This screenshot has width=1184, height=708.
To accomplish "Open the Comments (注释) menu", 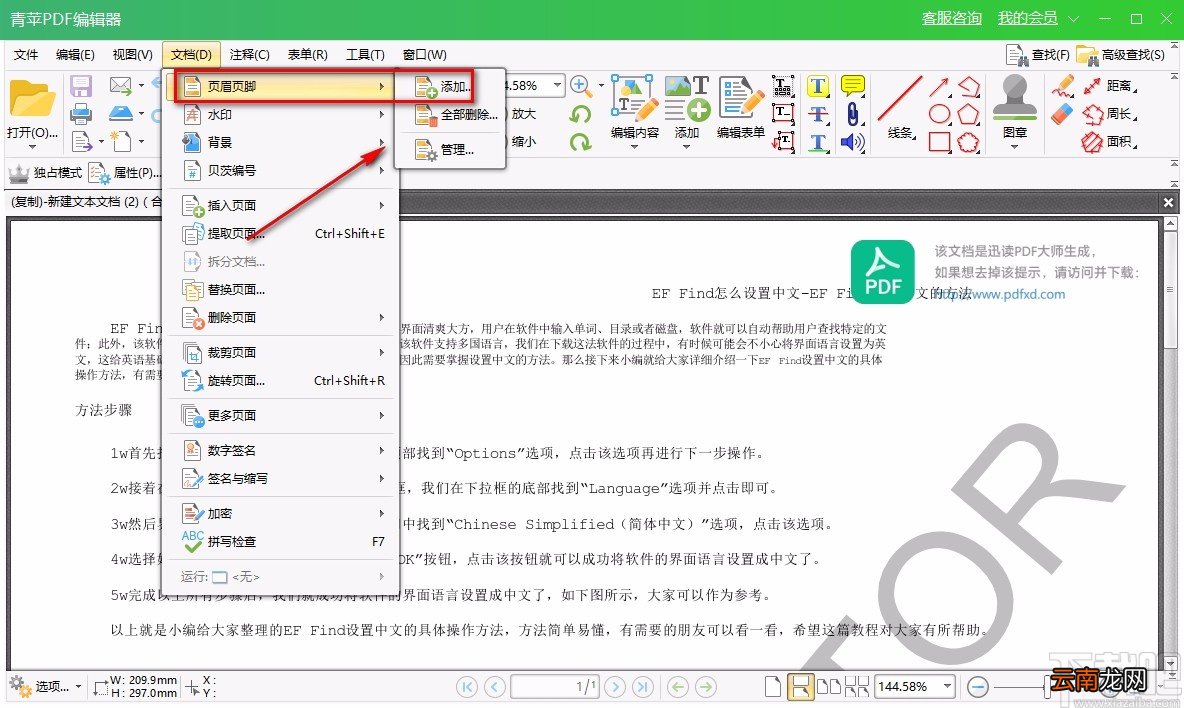I will point(249,54).
